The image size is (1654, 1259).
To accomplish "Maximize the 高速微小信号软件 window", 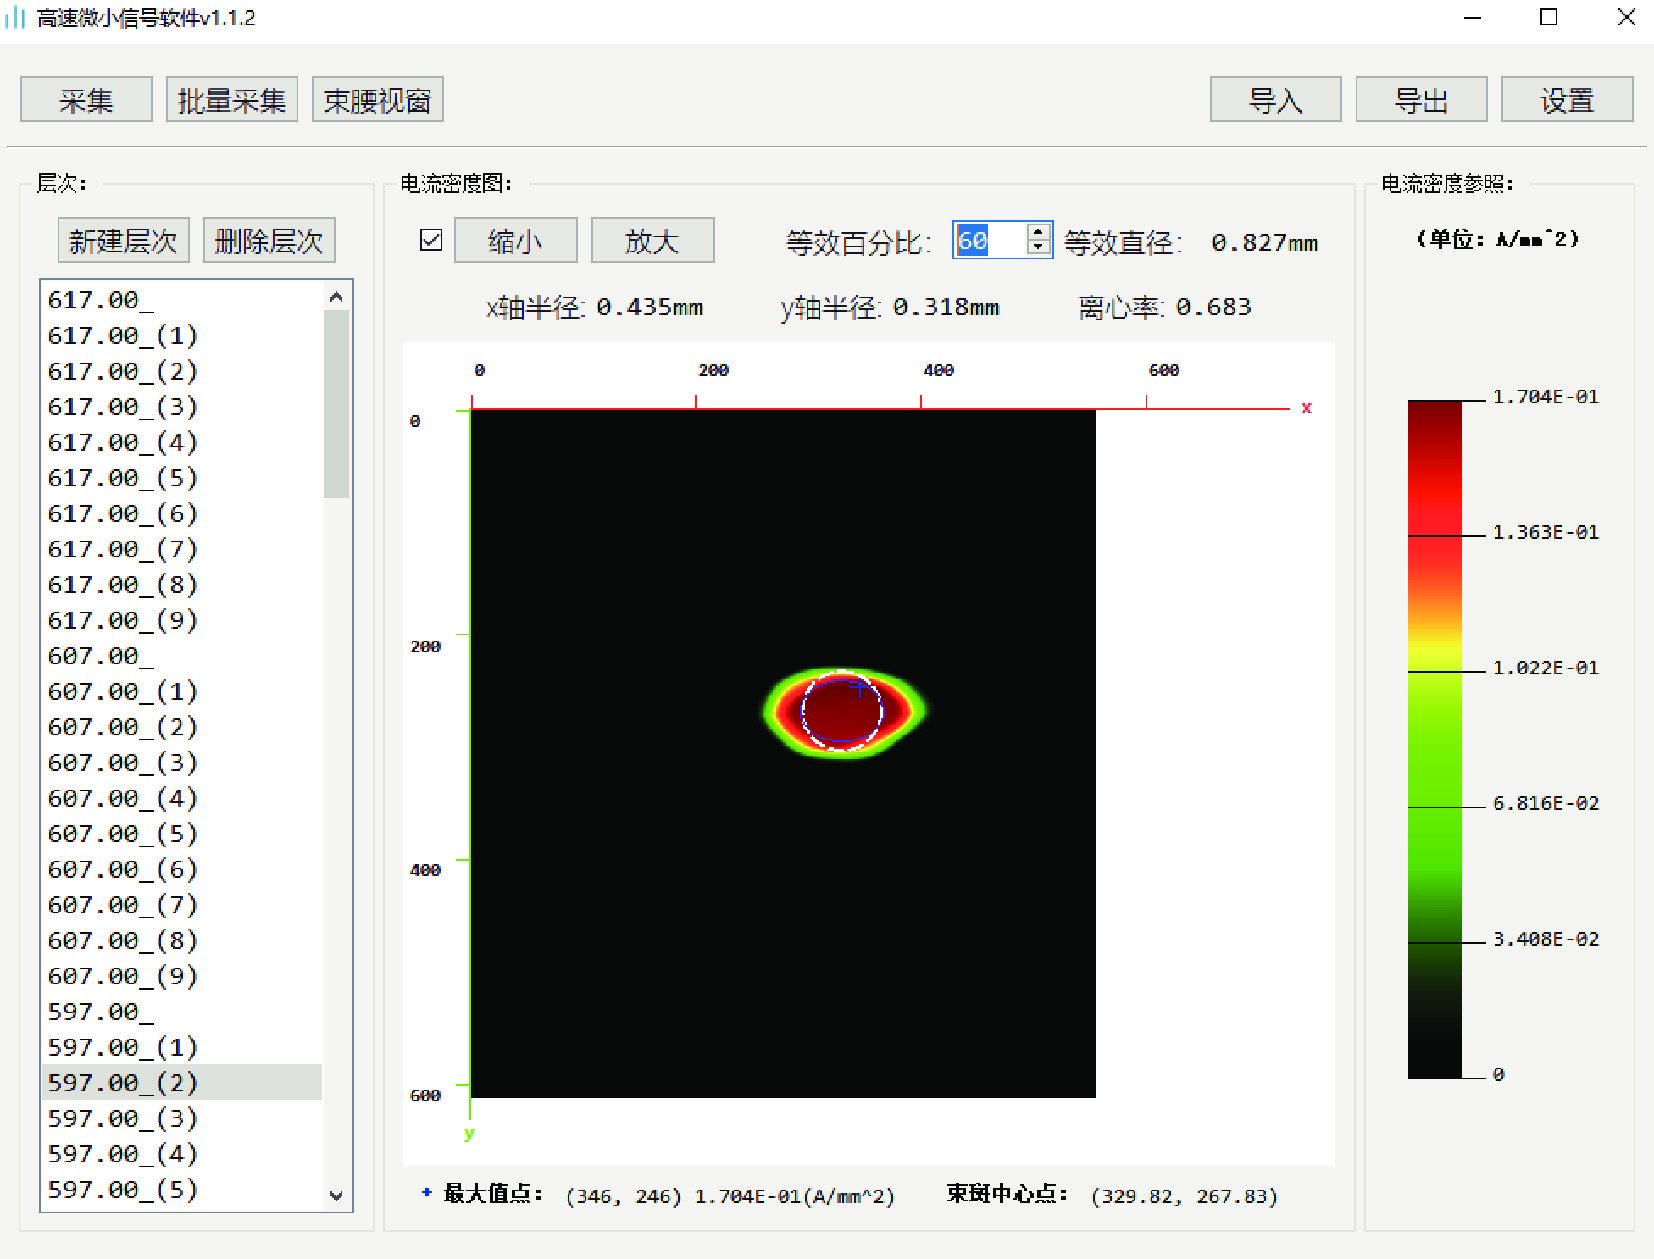I will pyautogui.click(x=1548, y=17).
